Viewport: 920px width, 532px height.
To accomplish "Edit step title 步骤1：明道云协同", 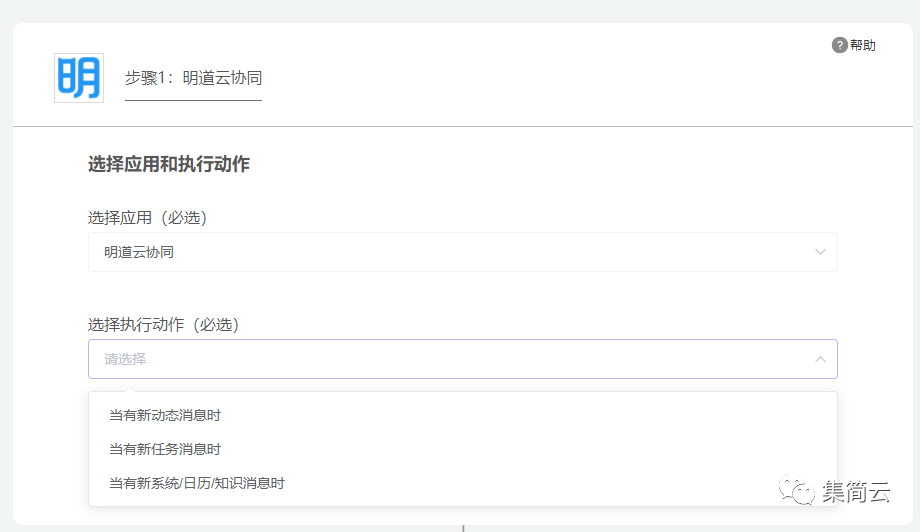I will [193, 78].
